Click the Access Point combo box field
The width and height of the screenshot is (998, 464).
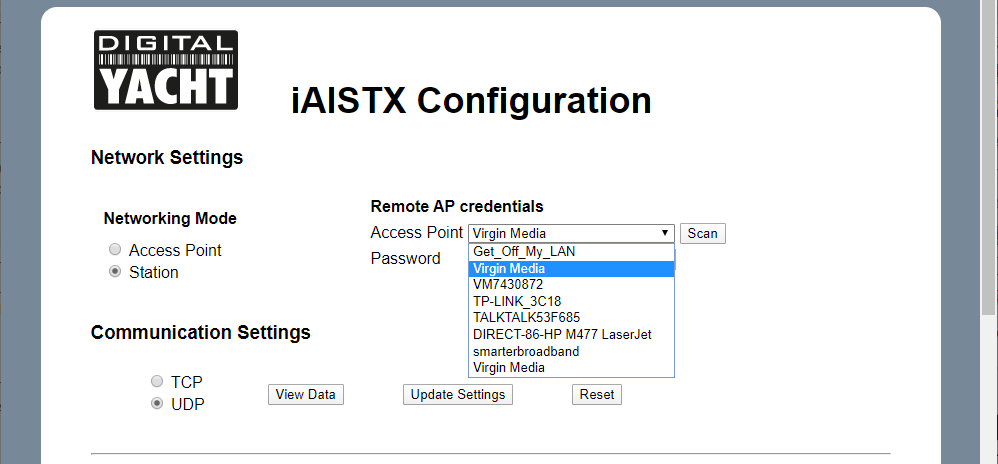pos(560,233)
